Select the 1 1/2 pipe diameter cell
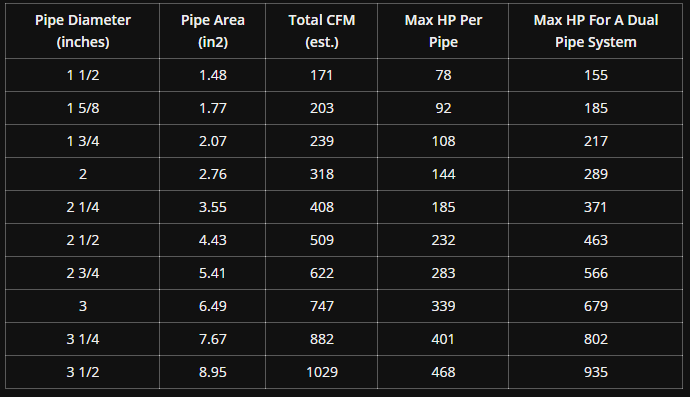690x397 pixels. [83, 75]
